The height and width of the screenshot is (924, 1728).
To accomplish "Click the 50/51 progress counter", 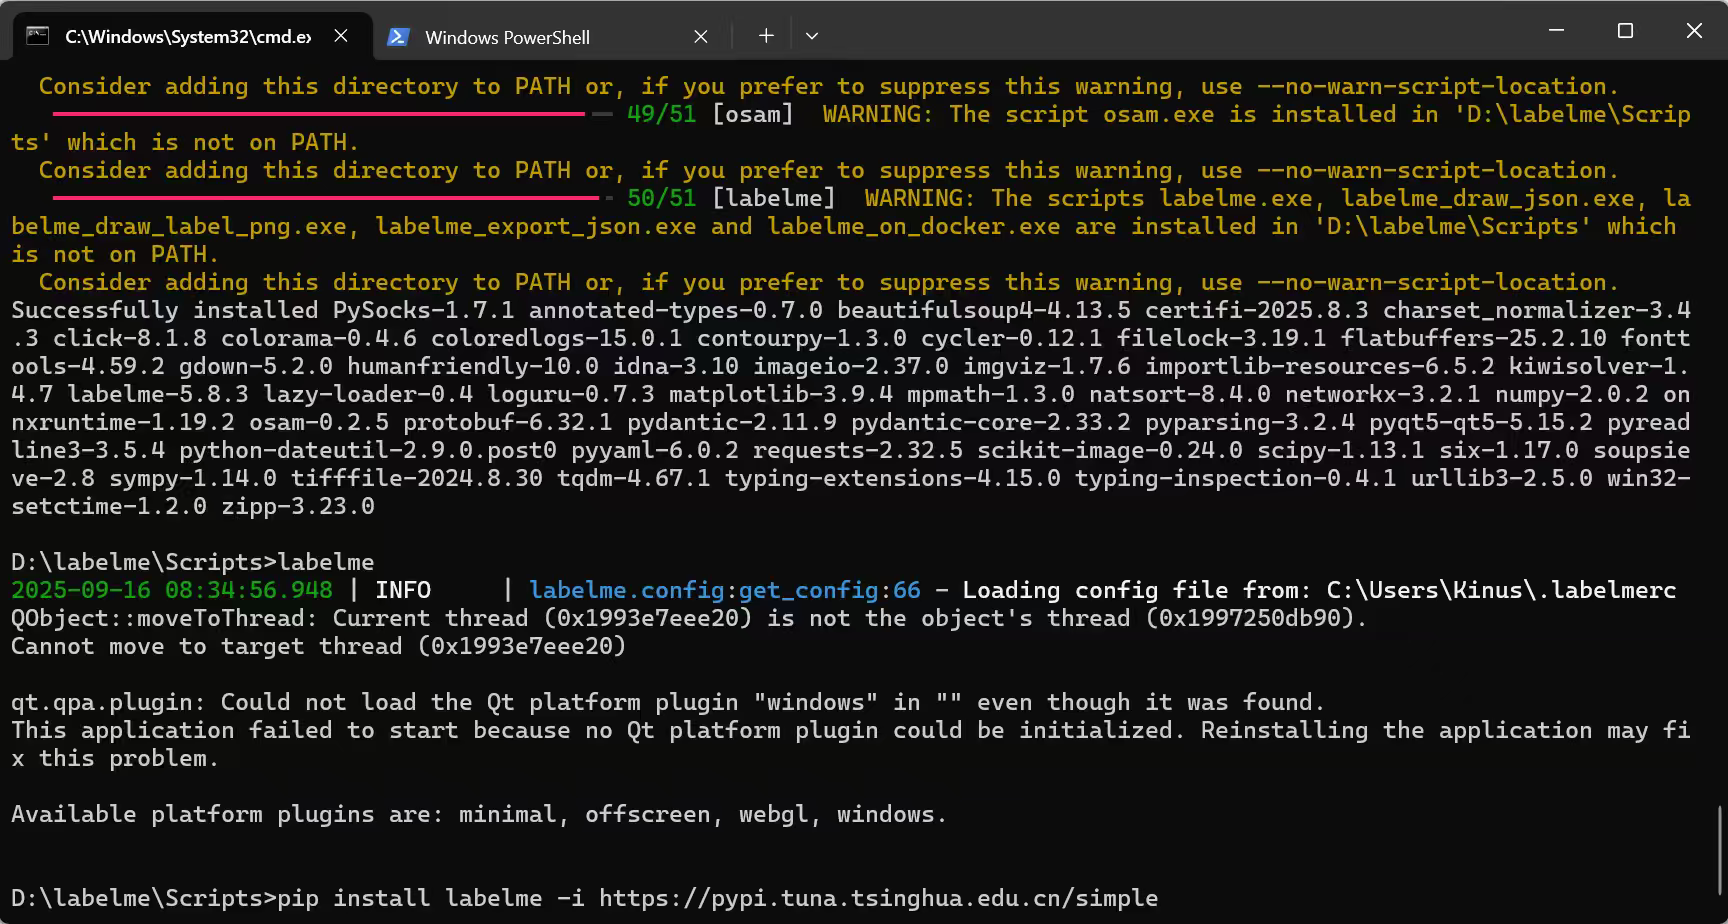I will pyautogui.click(x=661, y=198).
